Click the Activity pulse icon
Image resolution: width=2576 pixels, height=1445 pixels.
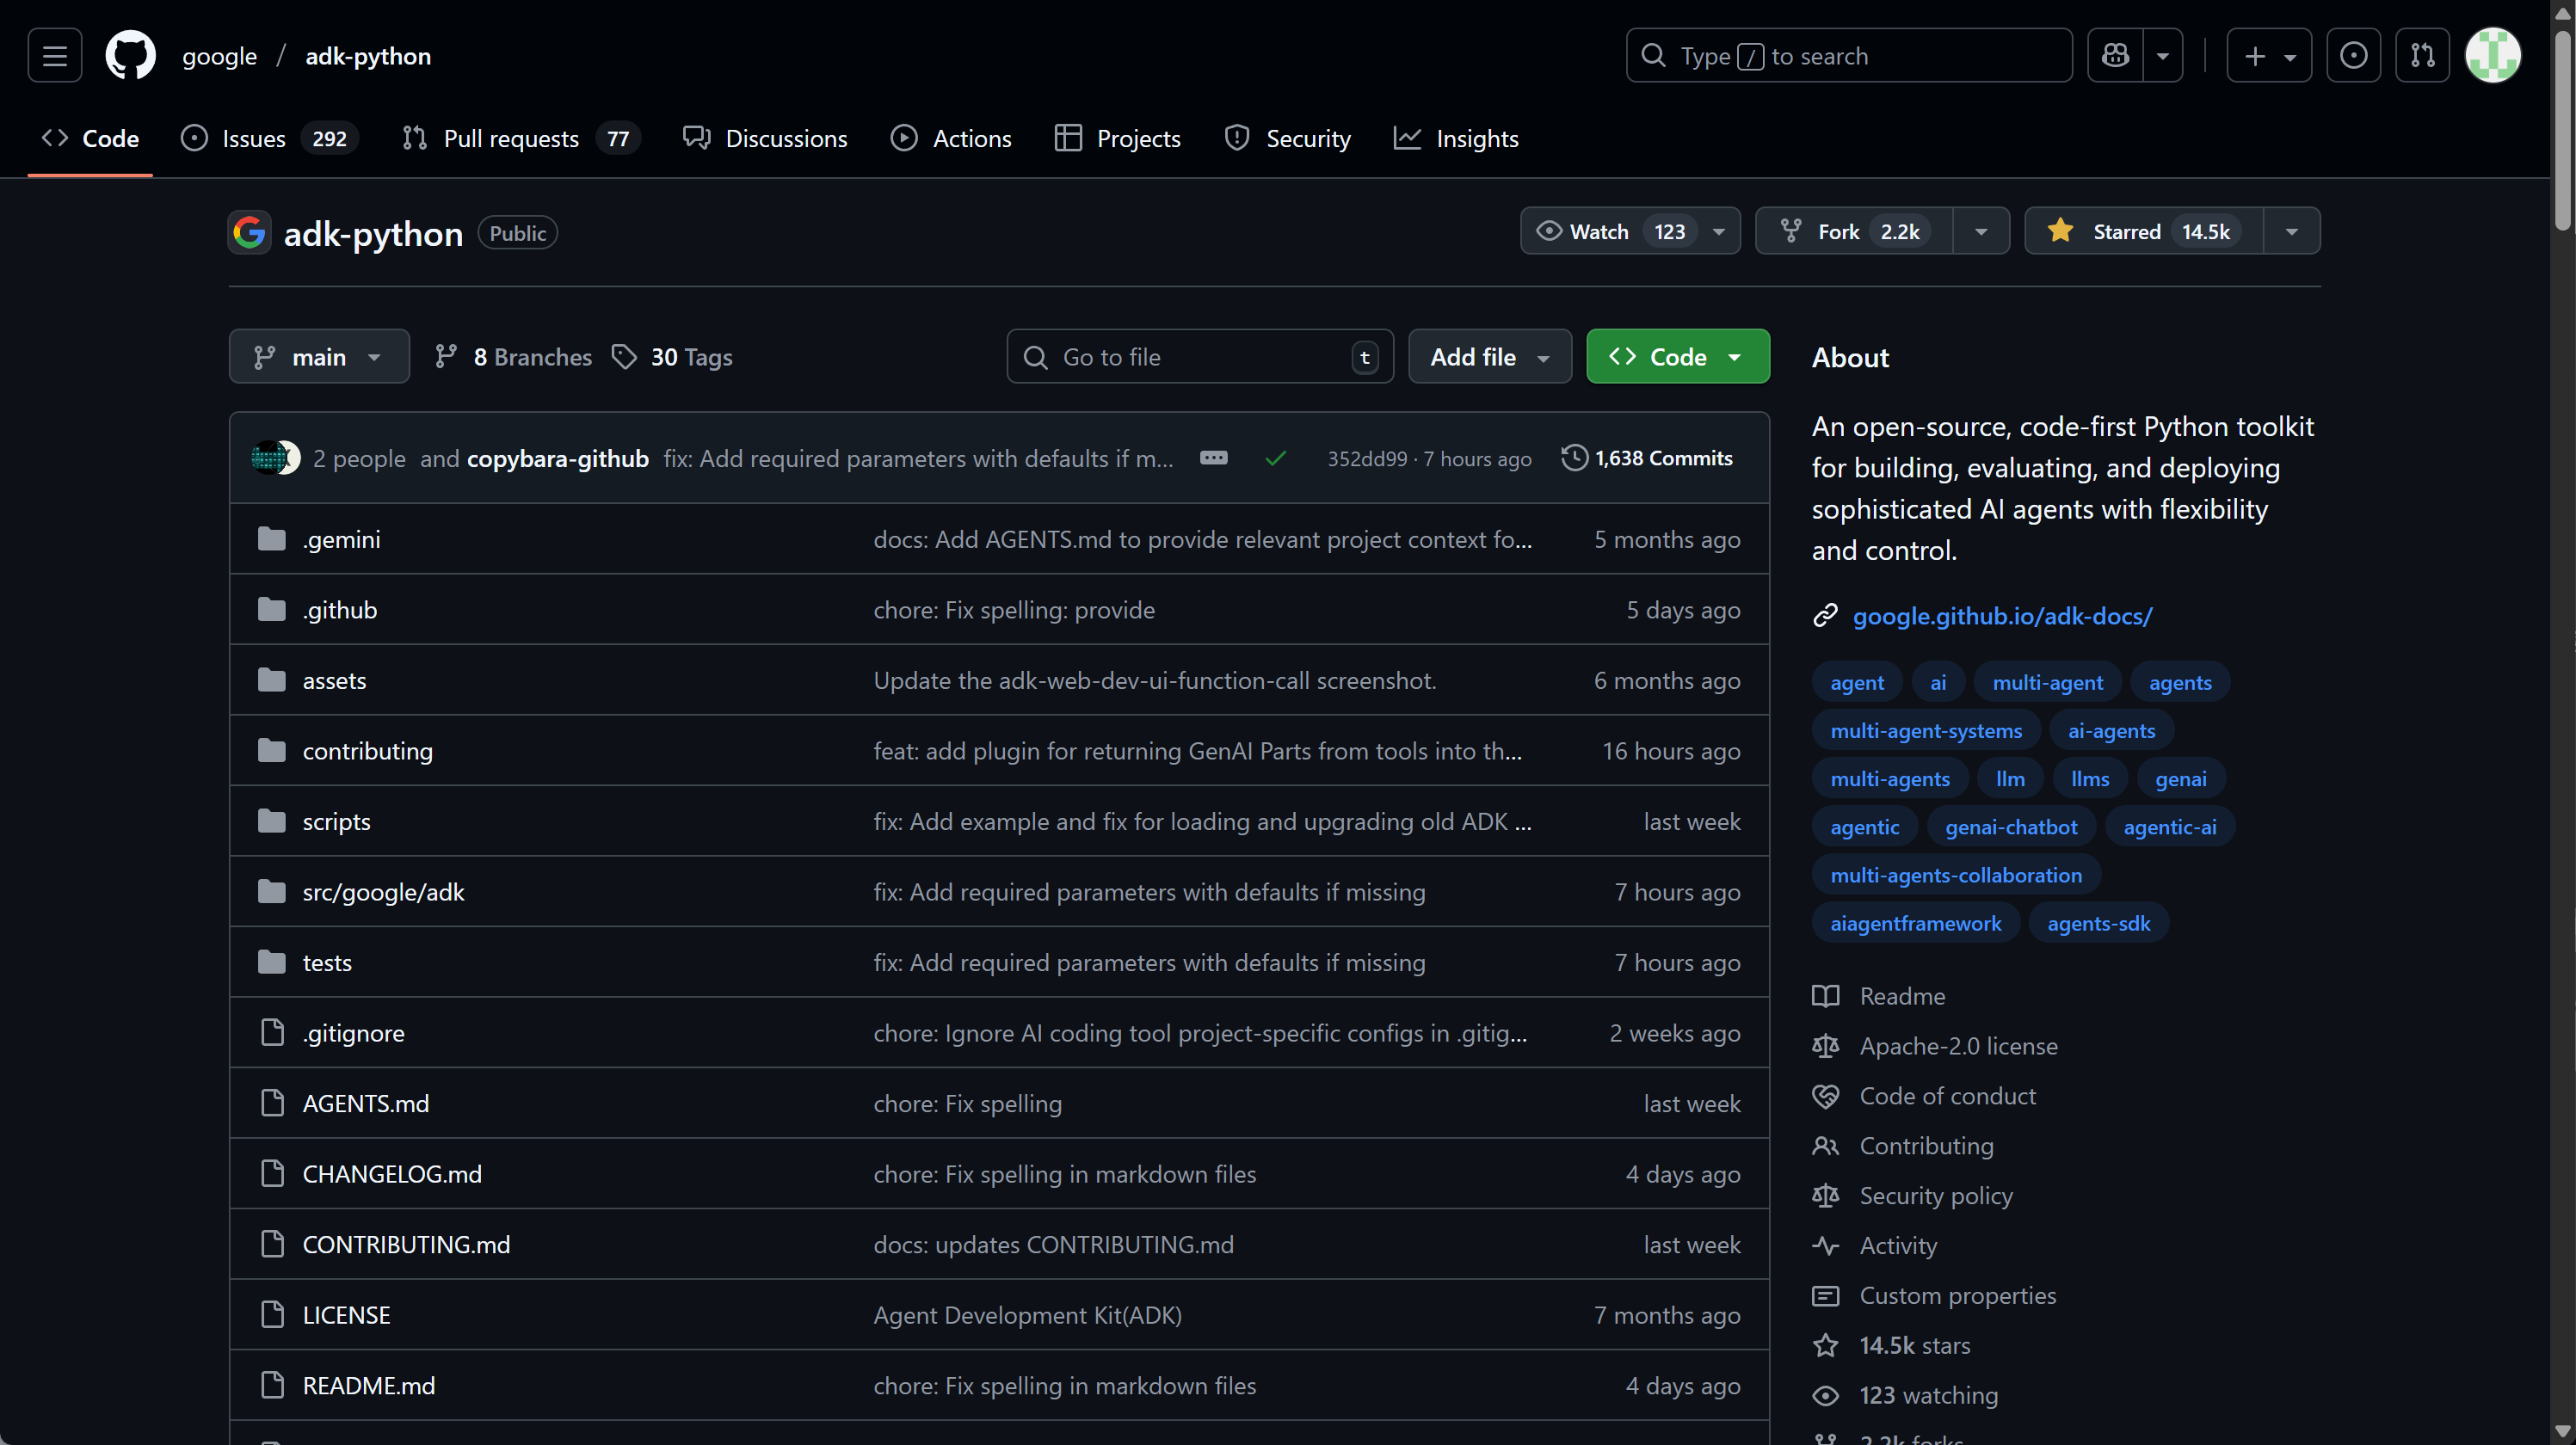(x=1825, y=1246)
